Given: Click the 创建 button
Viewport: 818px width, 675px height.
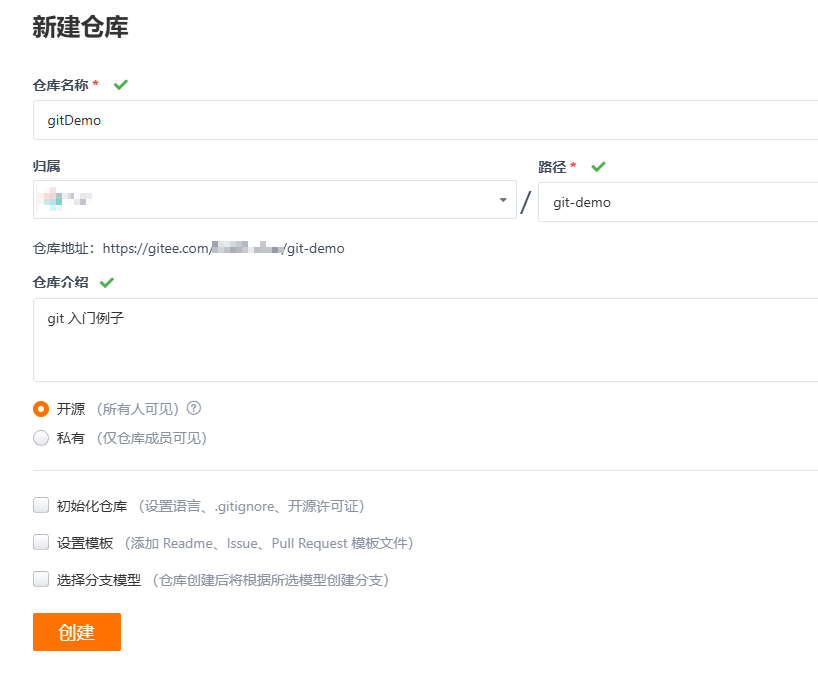Looking at the screenshot, I should pyautogui.click(x=77, y=632).
